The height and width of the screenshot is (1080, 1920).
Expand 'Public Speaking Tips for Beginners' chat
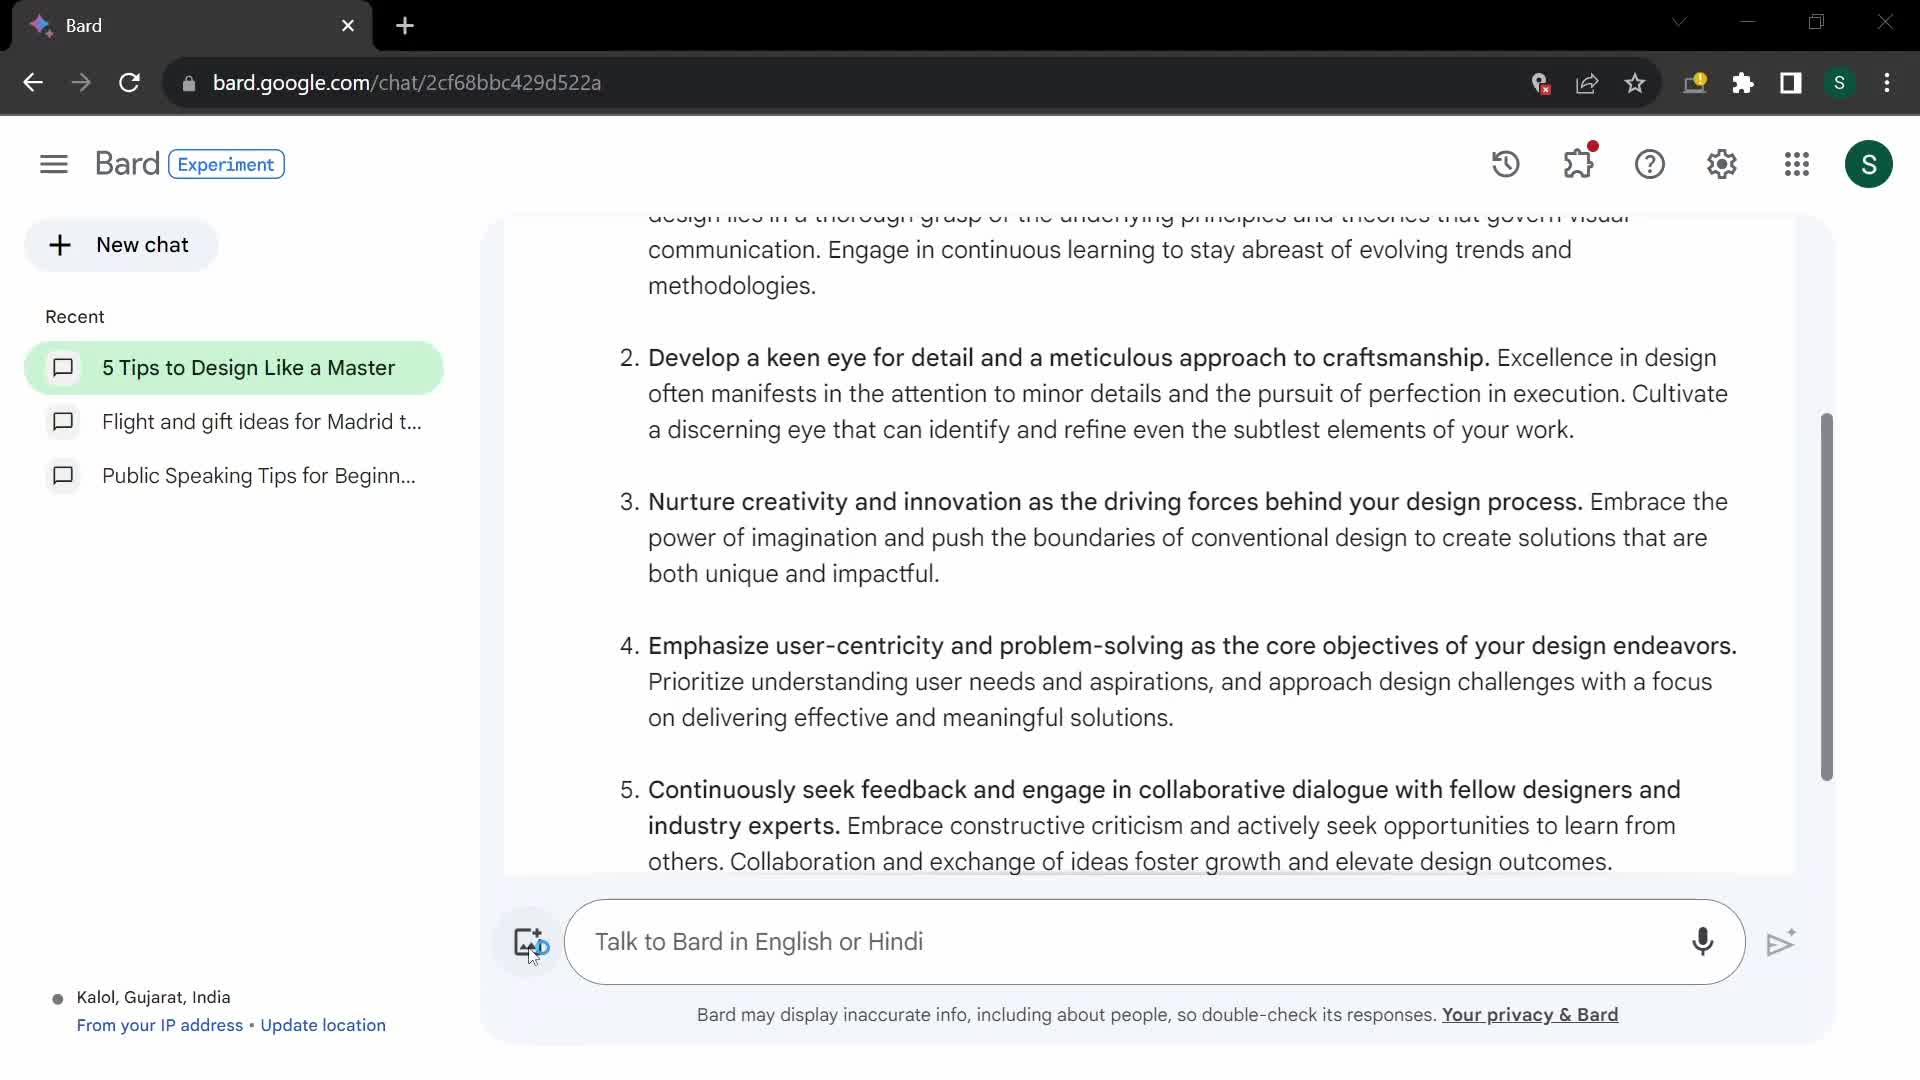260,476
